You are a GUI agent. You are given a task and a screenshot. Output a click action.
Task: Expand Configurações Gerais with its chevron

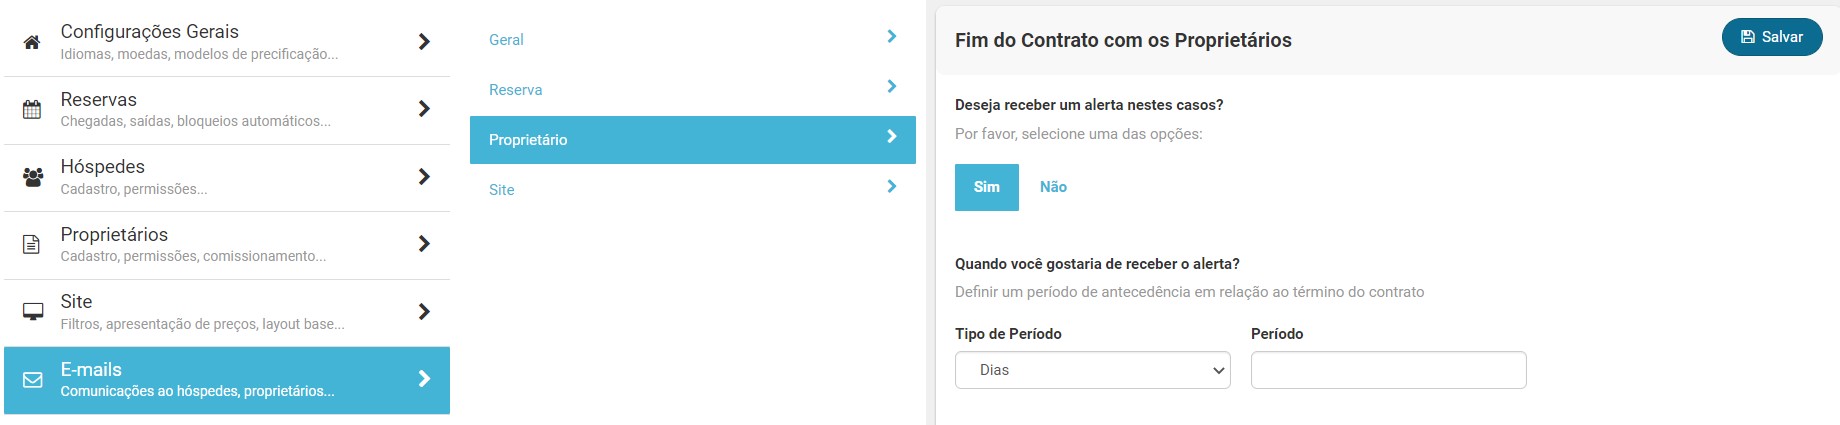point(424,42)
